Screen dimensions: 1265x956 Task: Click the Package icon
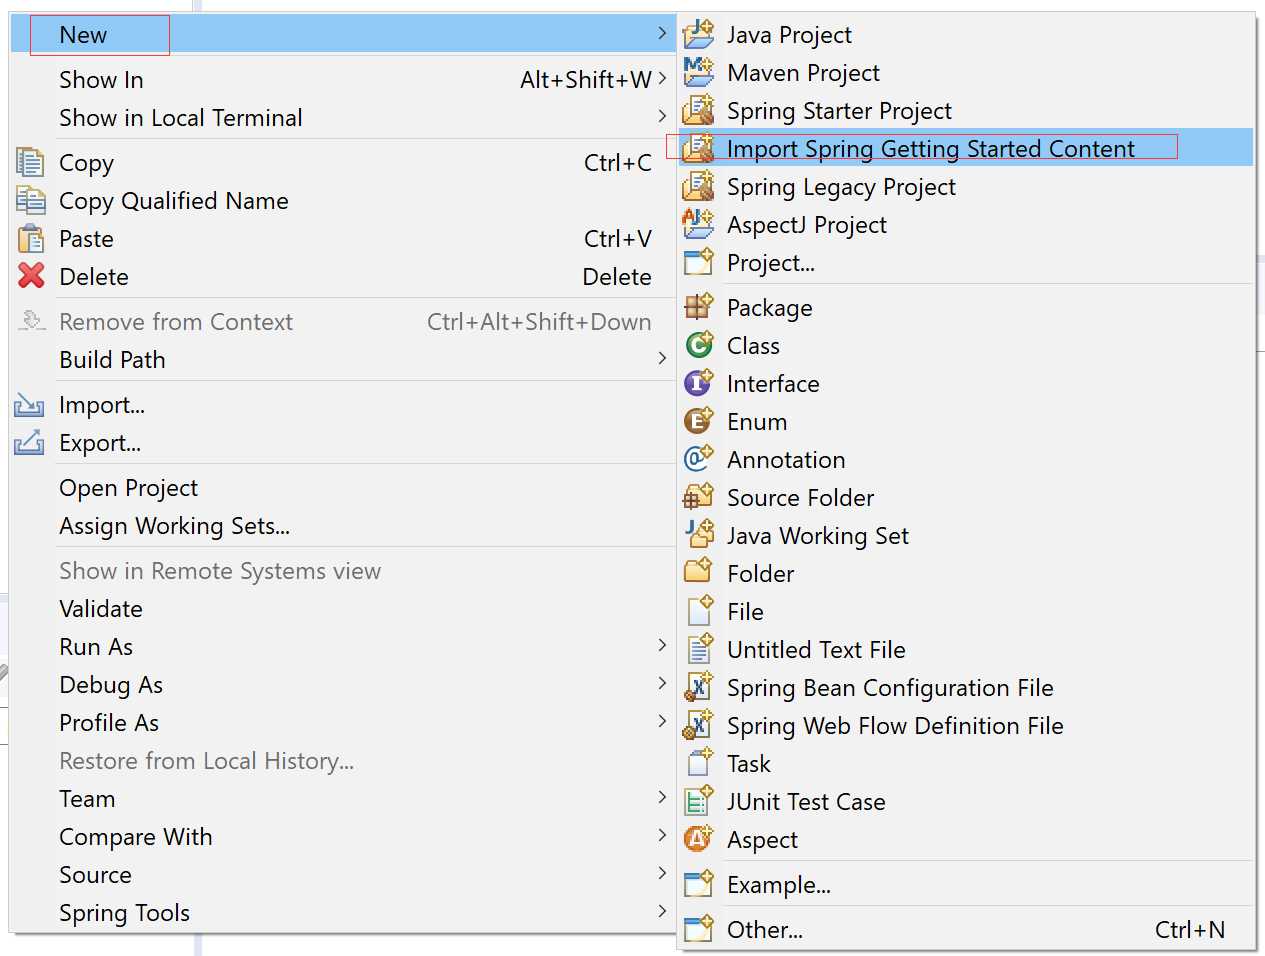(698, 307)
